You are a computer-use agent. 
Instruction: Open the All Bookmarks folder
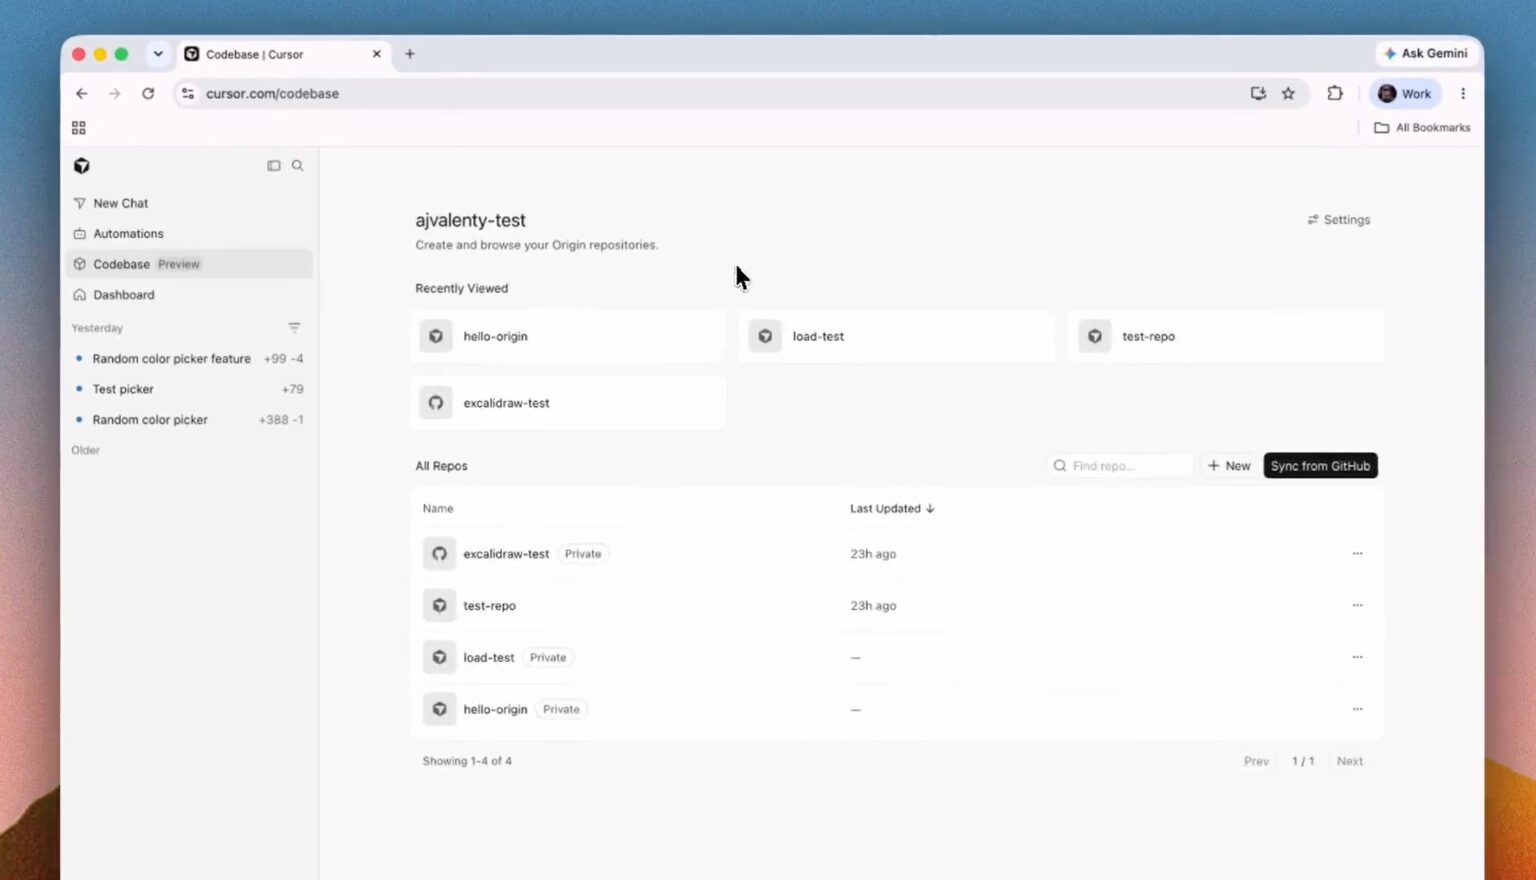tap(1422, 128)
